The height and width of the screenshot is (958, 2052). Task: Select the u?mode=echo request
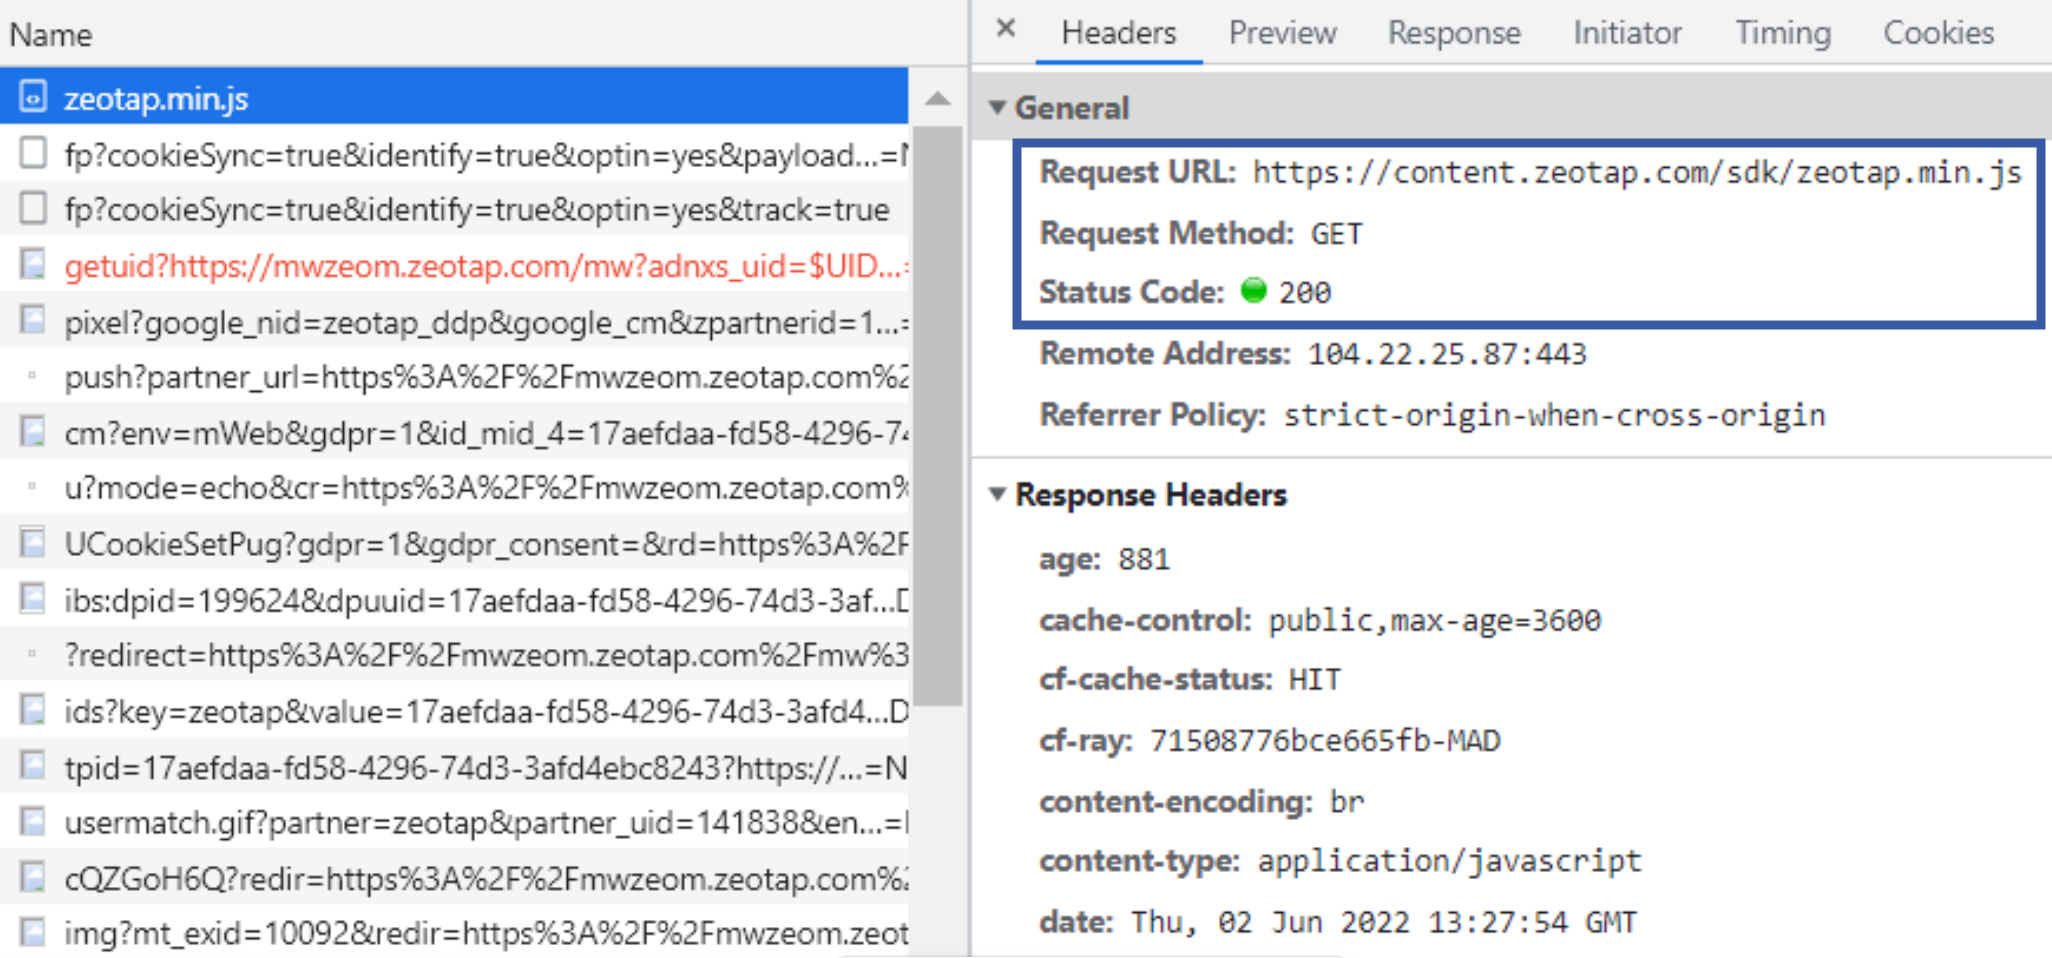pos(454,487)
